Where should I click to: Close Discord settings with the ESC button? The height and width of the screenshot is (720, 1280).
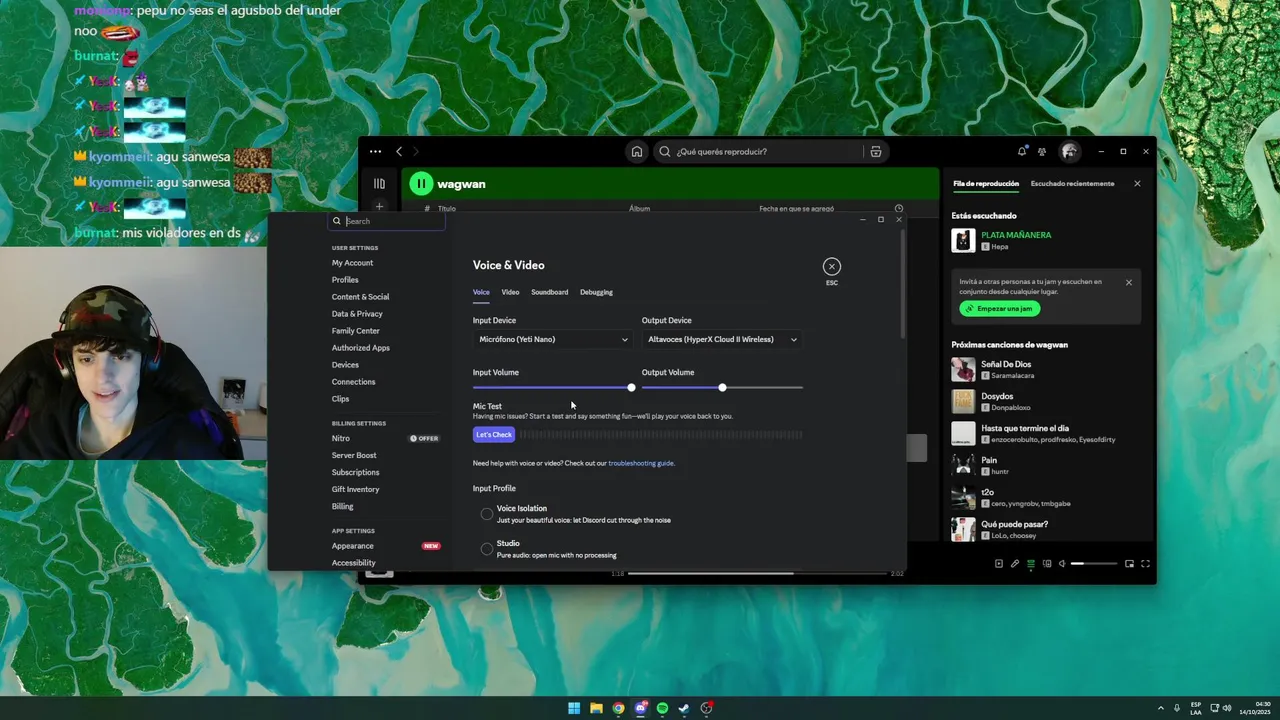(832, 266)
